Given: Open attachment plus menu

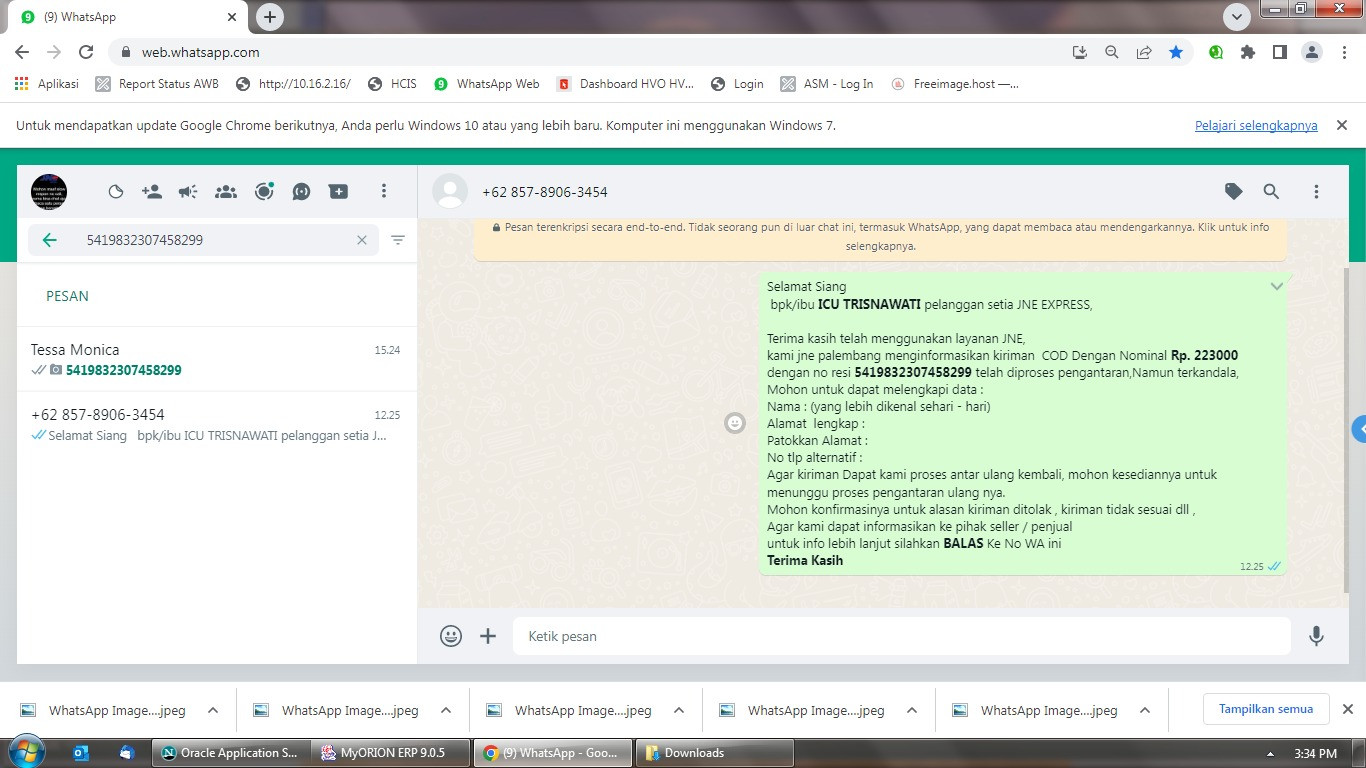Looking at the screenshot, I should pyautogui.click(x=488, y=636).
